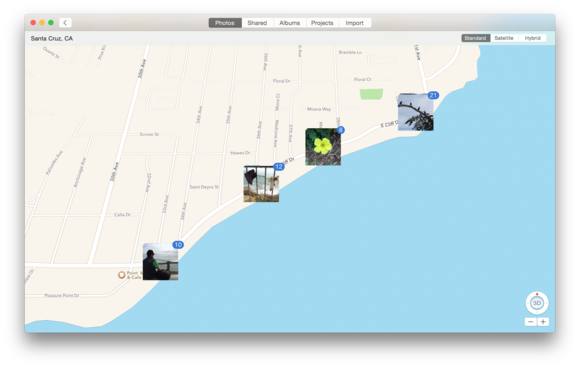Click the blue badge showing 12 photos
580x368 pixels.
279,167
